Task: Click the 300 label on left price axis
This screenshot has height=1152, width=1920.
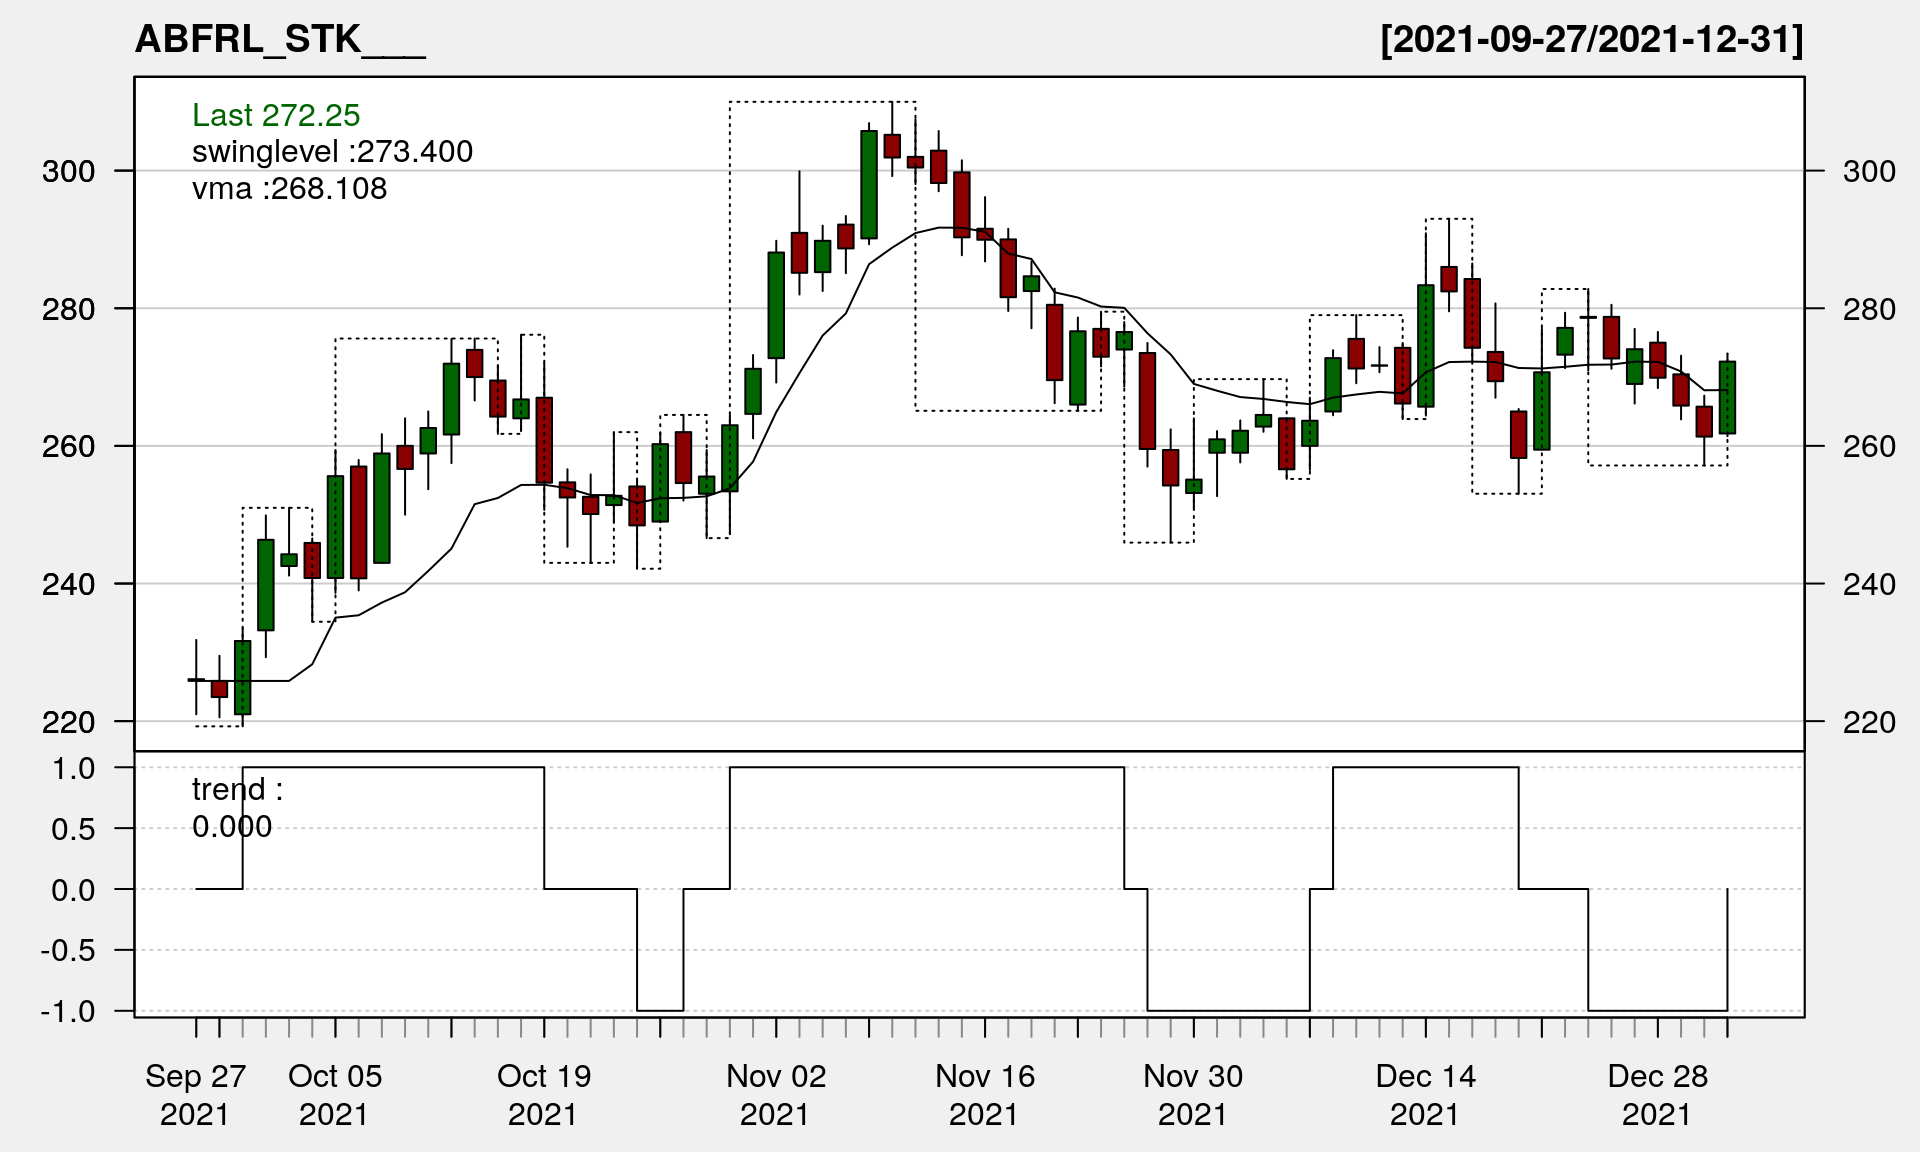Action: tap(68, 171)
